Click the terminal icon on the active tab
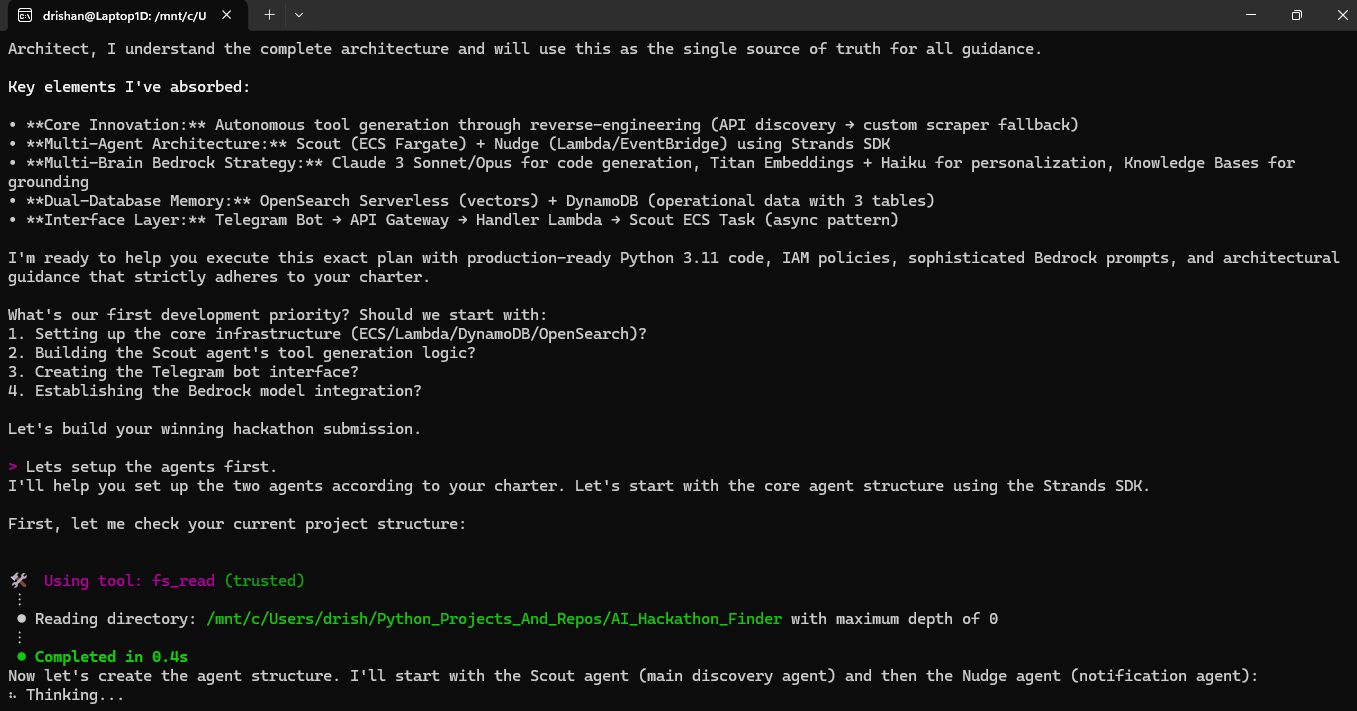1357x711 pixels. (x=24, y=16)
